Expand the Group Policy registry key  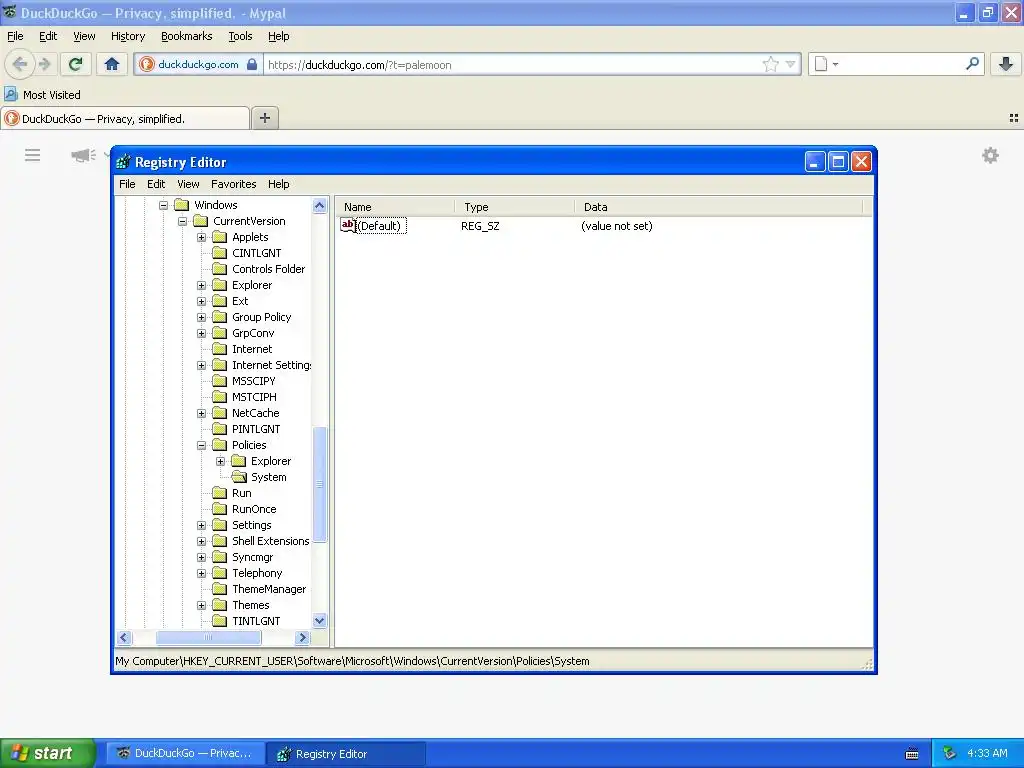coord(201,317)
